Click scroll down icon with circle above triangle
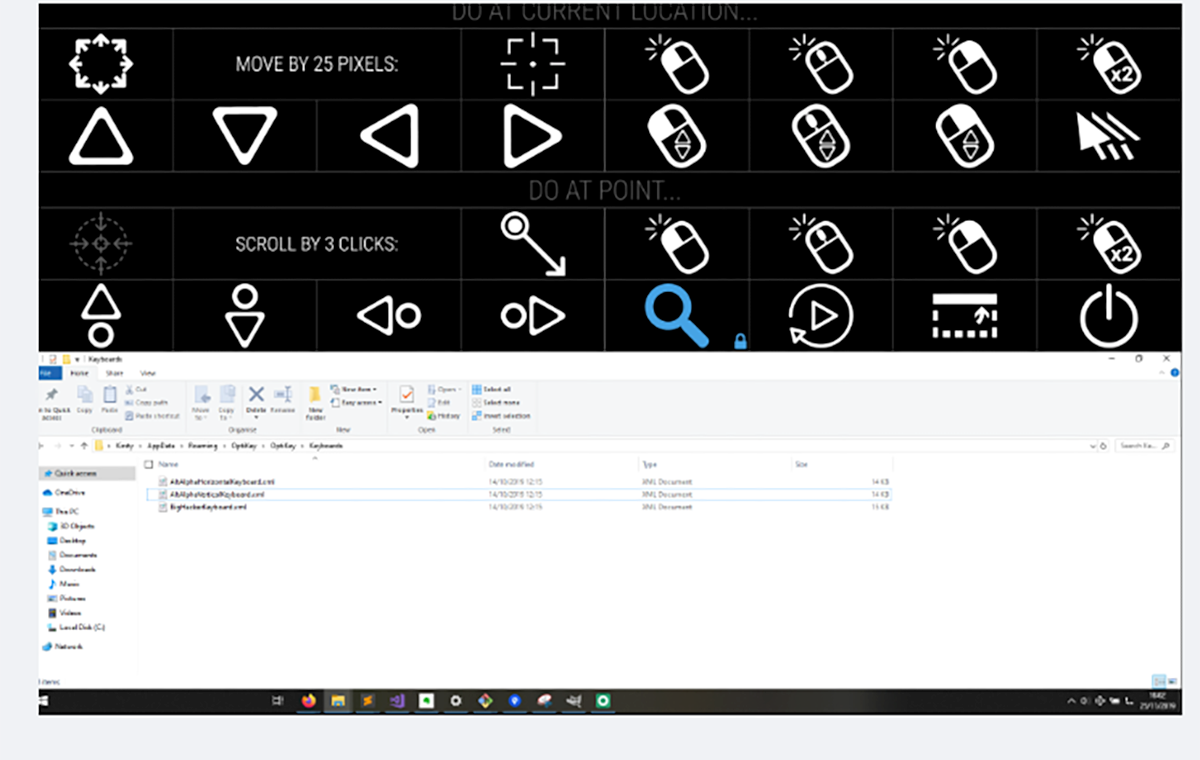This screenshot has width=1200, height=760. (245, 315)
